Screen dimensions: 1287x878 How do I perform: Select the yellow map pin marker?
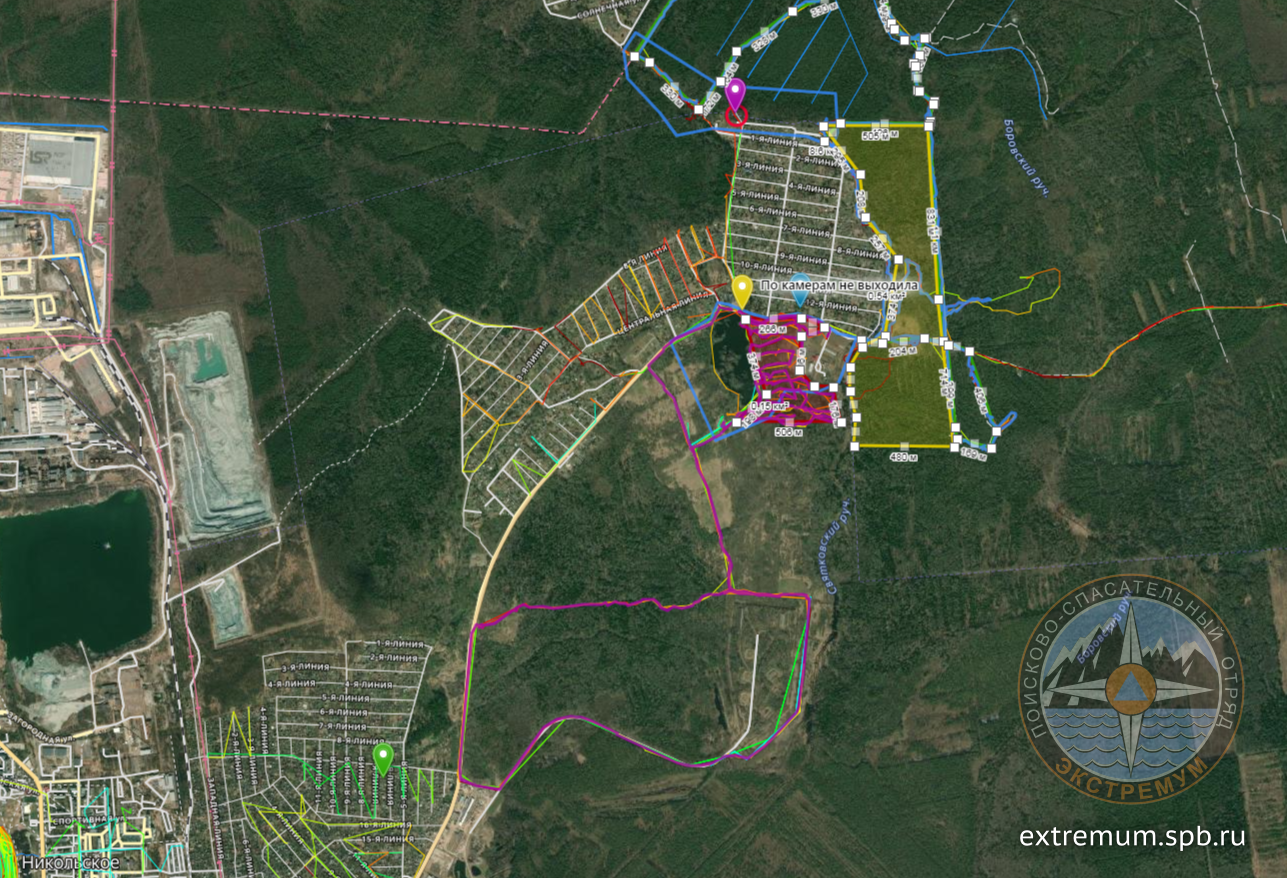pyautogui.click(x=741, y=290)
